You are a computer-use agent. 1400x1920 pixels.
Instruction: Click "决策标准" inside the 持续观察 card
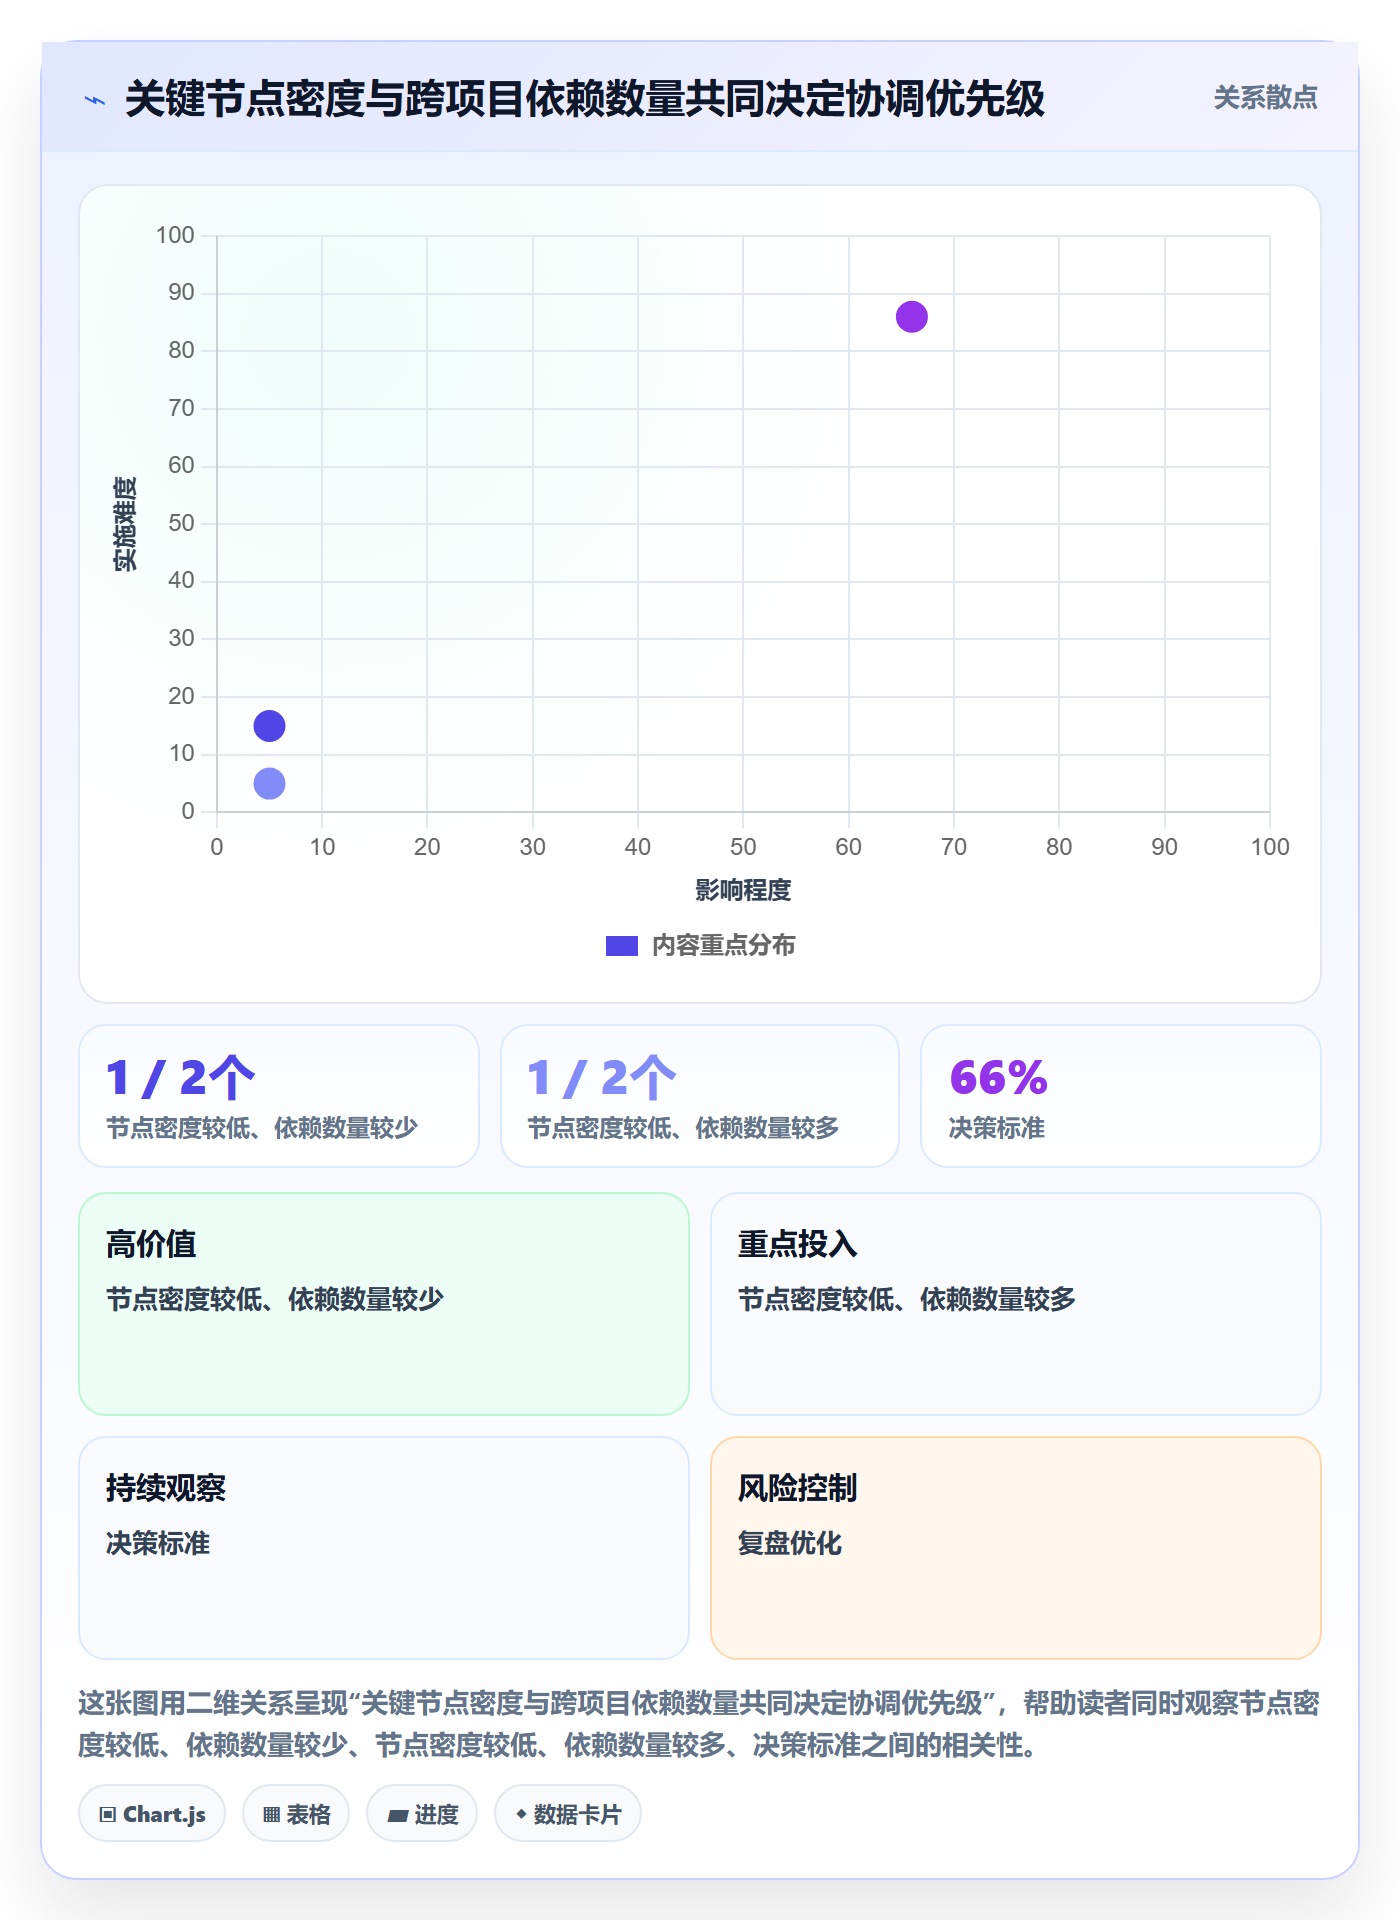(158, 1543)
